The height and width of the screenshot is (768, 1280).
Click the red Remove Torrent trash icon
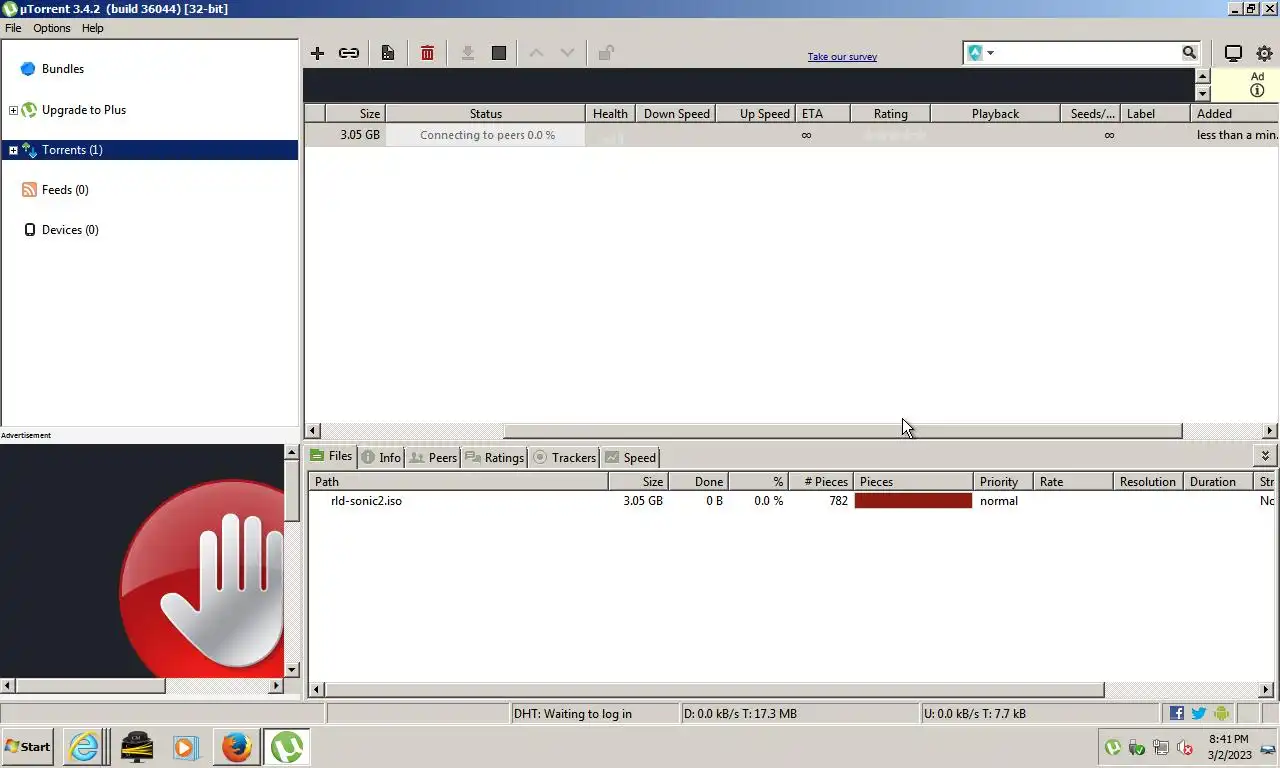tap(427, 53)
